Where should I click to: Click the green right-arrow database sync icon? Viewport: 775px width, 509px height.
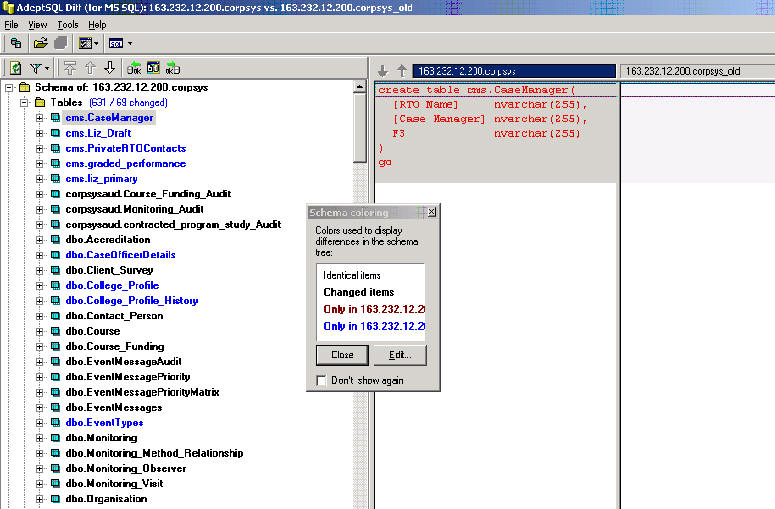pyautogui.click(x=173, y=68)
